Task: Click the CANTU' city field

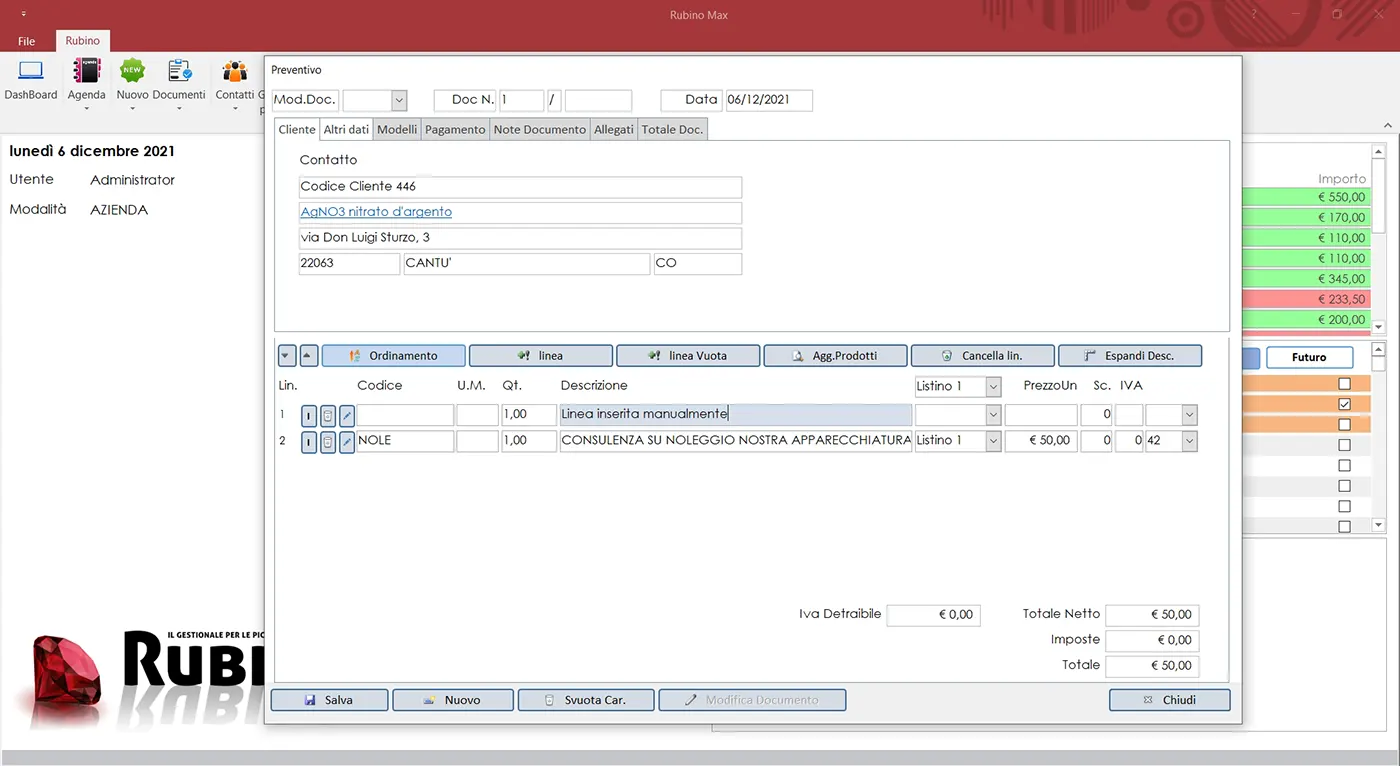Action: (x=527, y=264)
